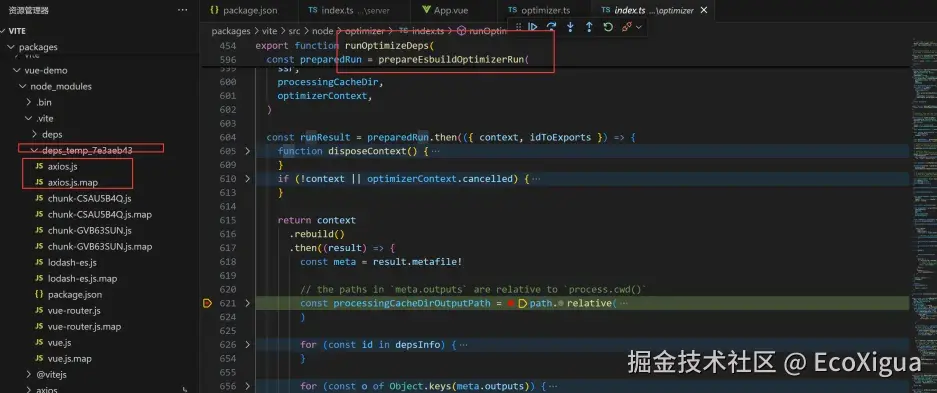937x393 pixels.
Task: Toggle the breakpoint at line 621
Action: pyautogui.click(x=207, y=303)
